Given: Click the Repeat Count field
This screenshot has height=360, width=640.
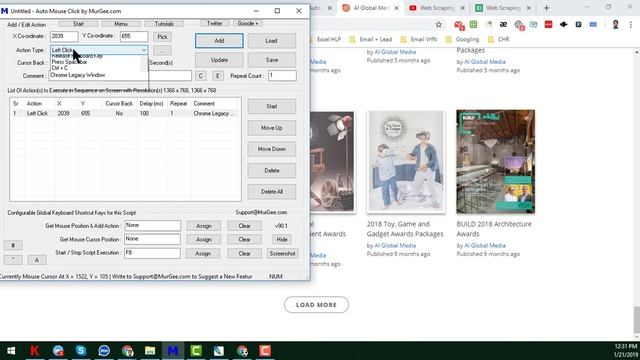Looking at the screenshot, I should (x=282, y=76).
